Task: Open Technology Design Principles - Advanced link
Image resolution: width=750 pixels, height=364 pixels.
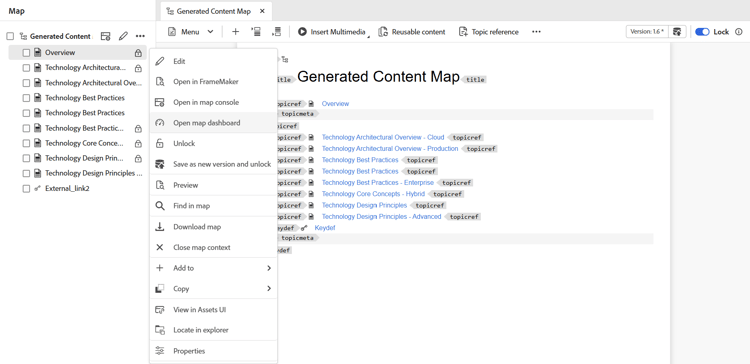Action: 381,217
